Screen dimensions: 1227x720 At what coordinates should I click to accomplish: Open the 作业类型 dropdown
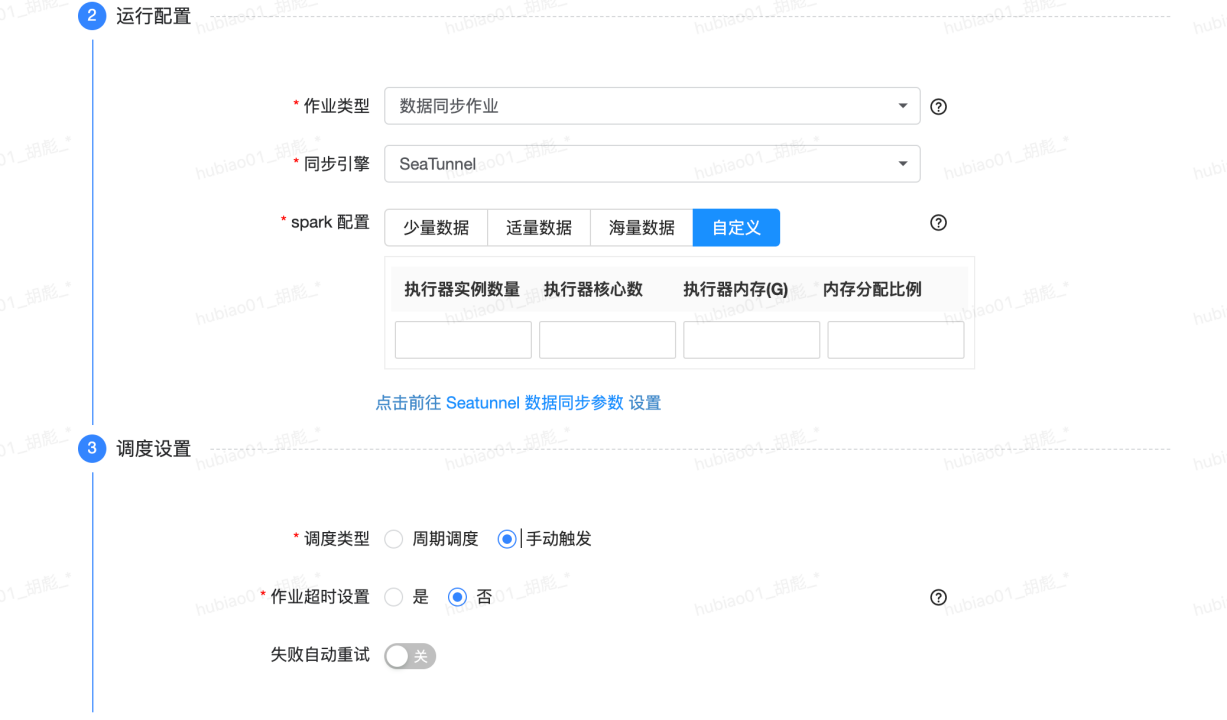pyautogui.click(x=652, y=106)
